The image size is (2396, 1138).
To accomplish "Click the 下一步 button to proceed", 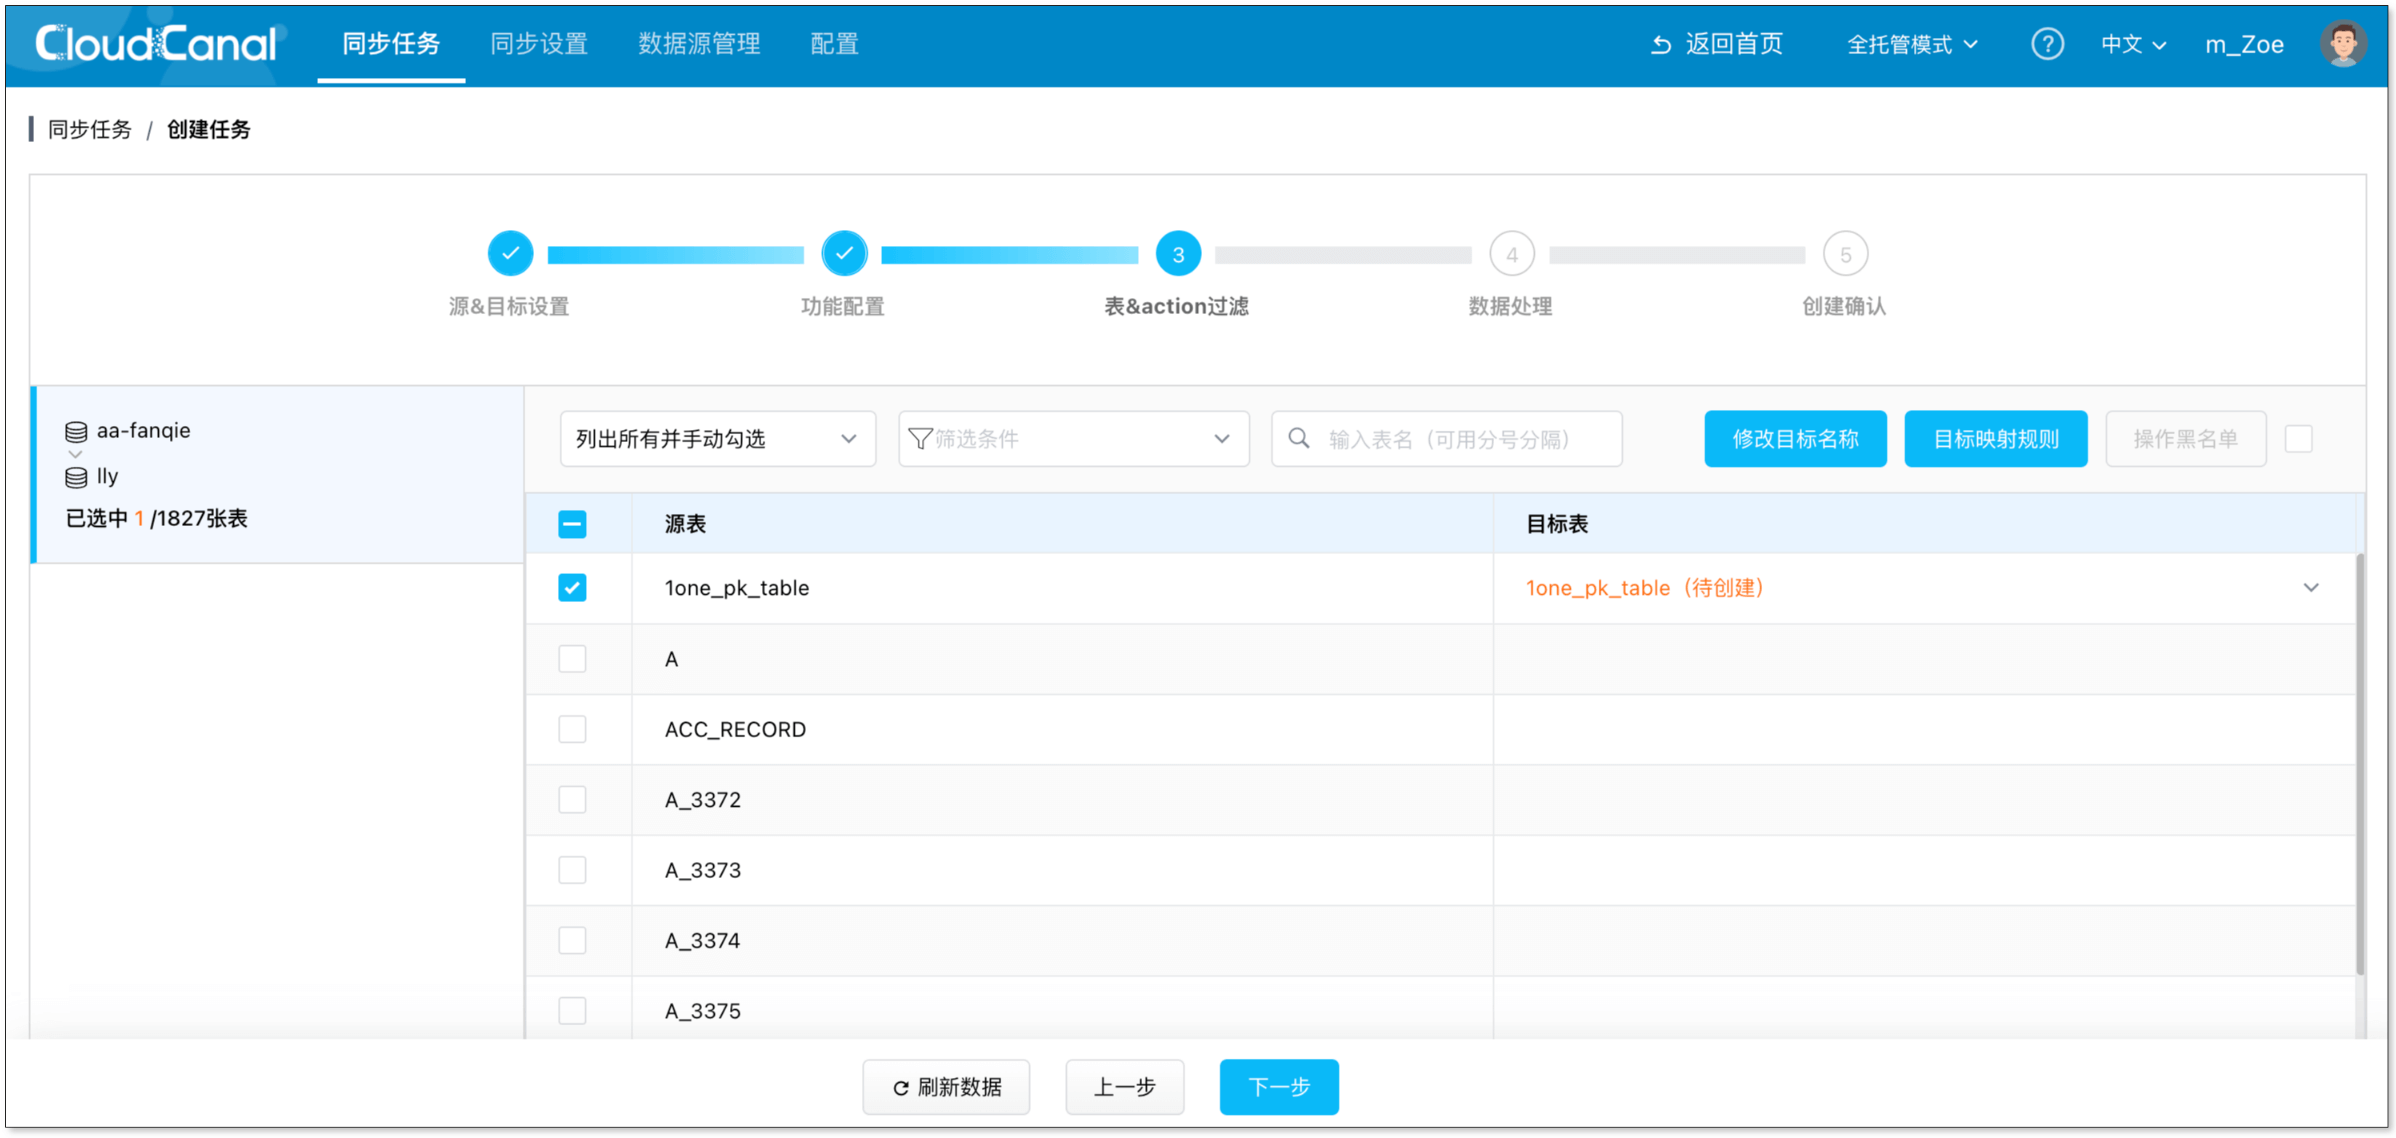I will 1279,1087.
